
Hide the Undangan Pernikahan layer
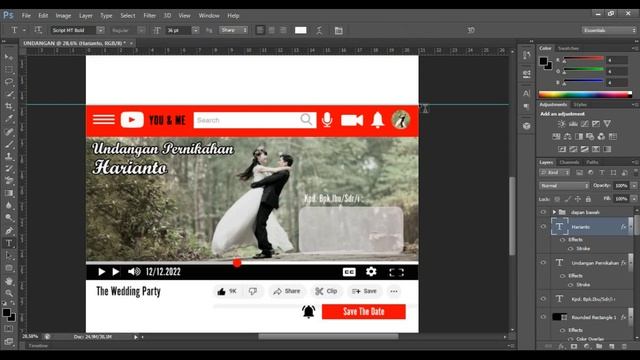pyautogui.click(x=543, y=263)
